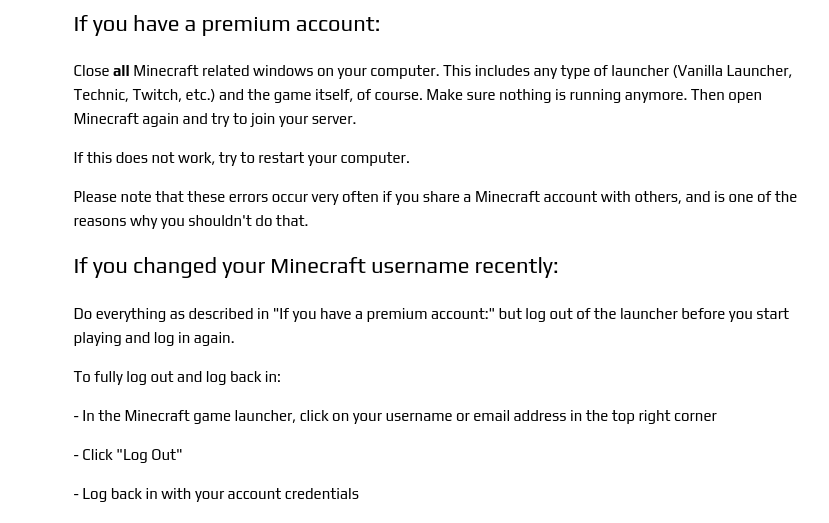Click the line "playing and log in again."

point(154,338)
